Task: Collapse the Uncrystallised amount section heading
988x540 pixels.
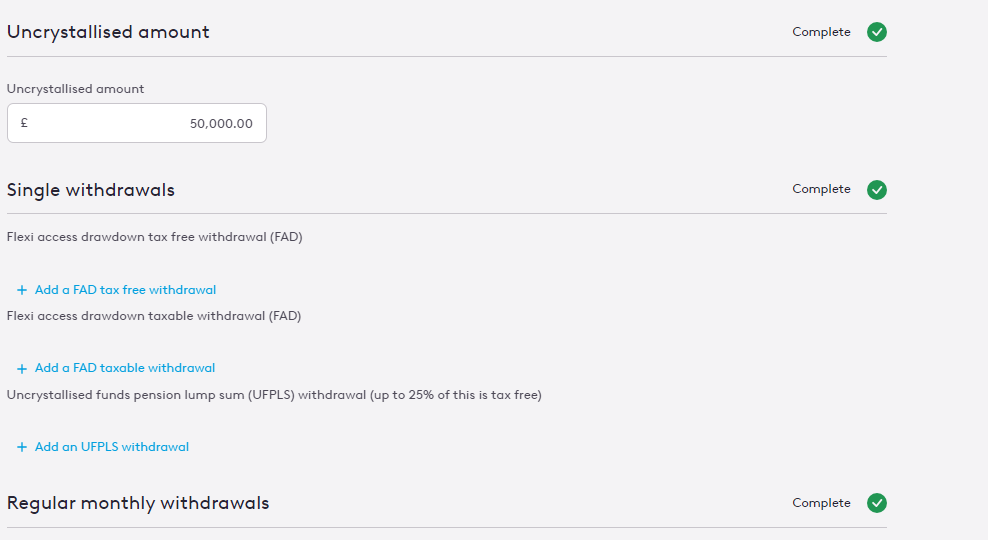Action: [x=108, y=32]
